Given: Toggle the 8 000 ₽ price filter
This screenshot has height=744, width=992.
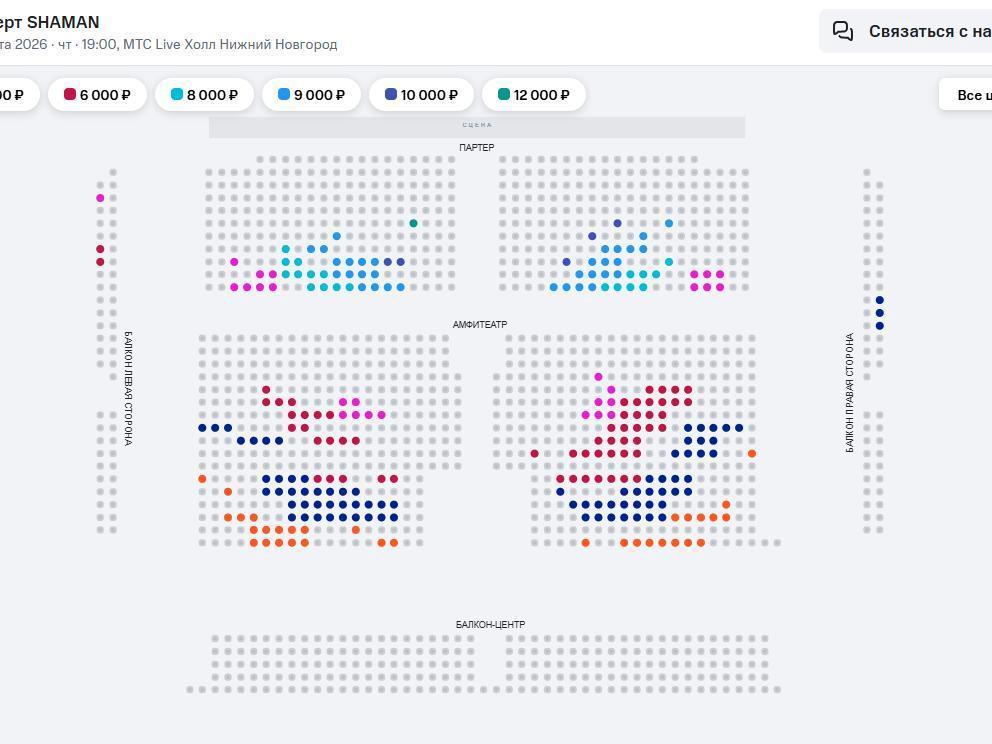Looking at the screenshot, I should pyautogui.click(x=204, y=95).
